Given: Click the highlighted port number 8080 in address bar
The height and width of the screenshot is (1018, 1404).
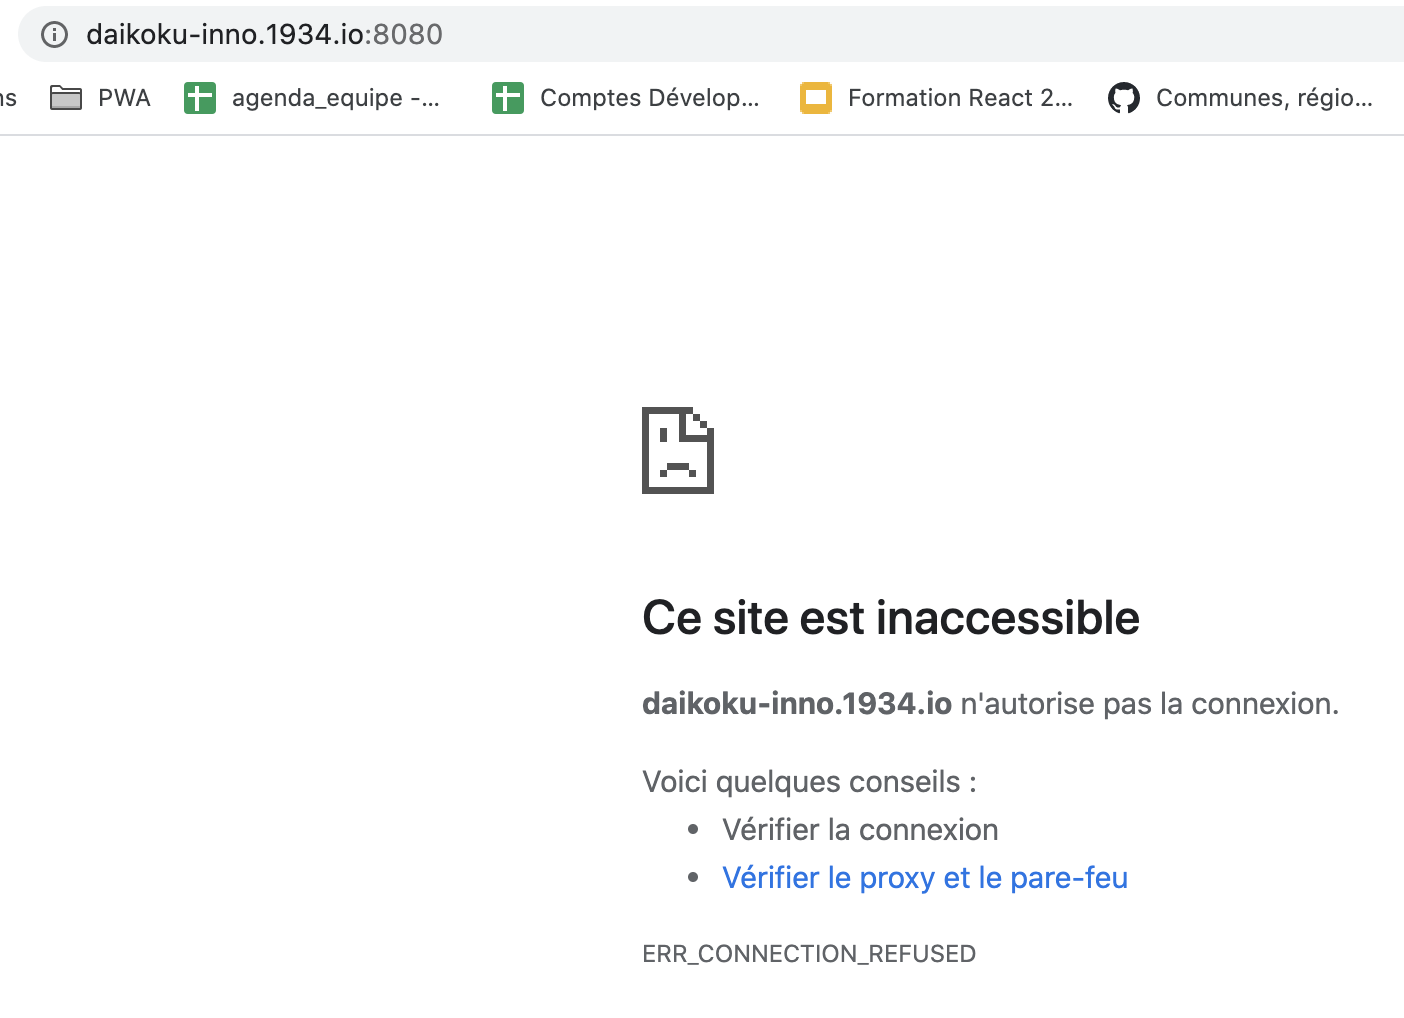Looking at the screenshot, I should pos(410,34).
